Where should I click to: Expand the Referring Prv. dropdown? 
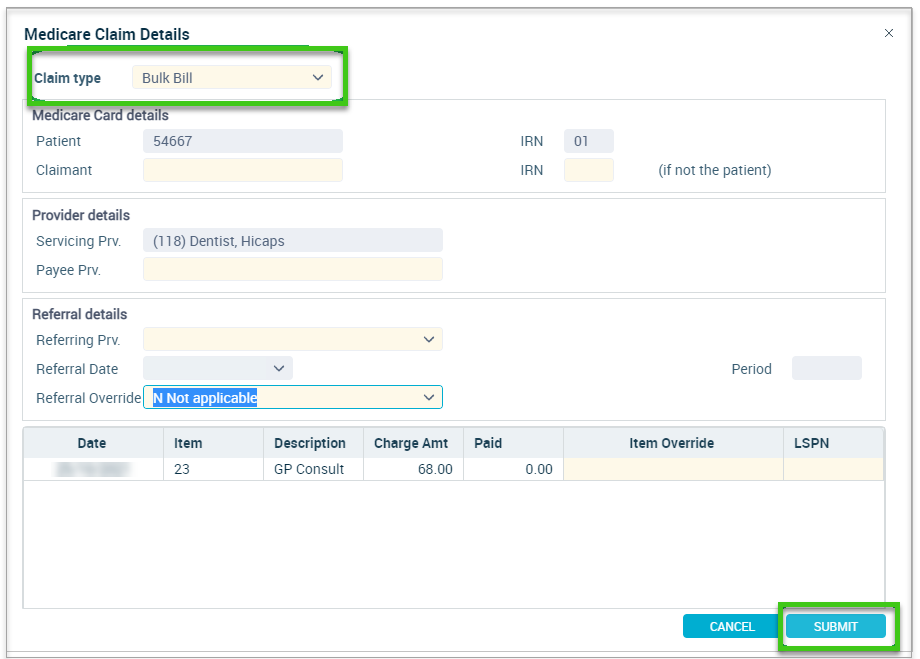point(429,339)
